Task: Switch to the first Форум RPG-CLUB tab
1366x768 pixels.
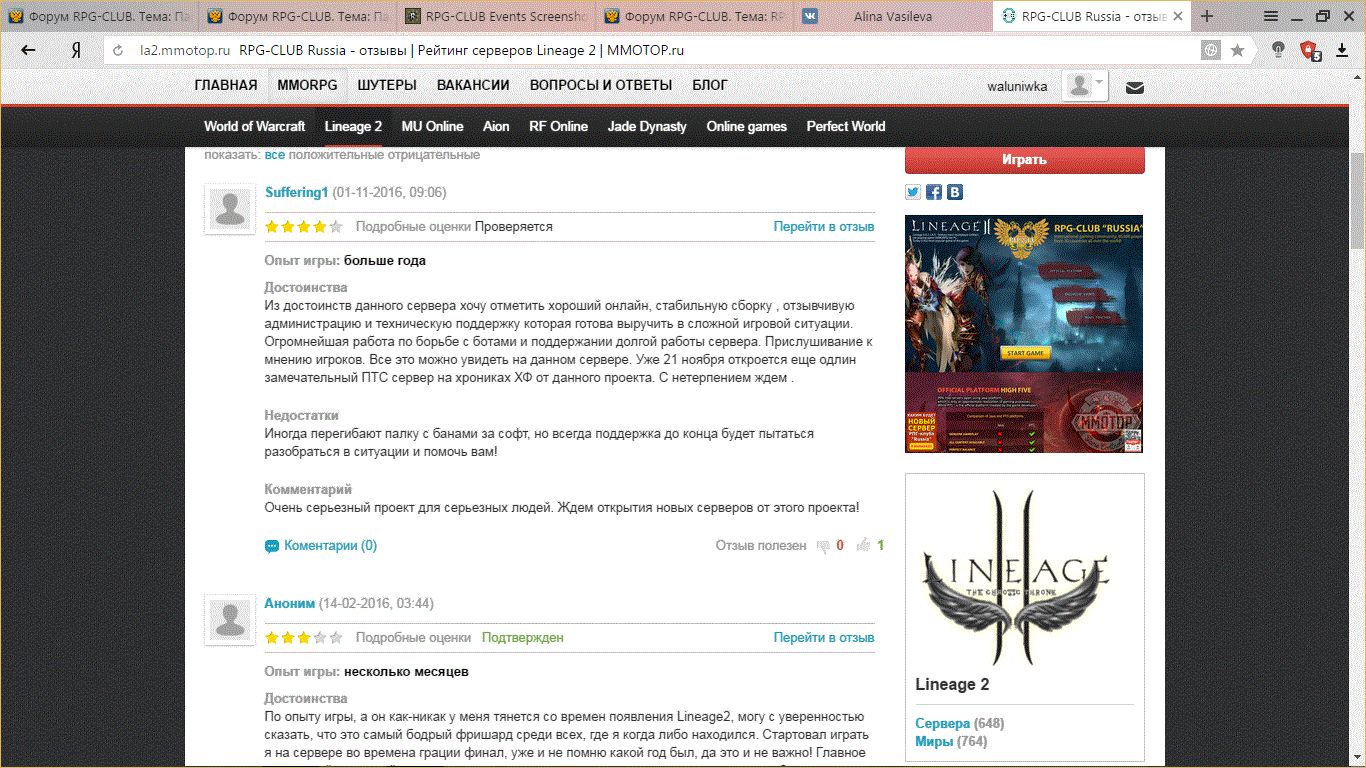Action: [100, 16]
